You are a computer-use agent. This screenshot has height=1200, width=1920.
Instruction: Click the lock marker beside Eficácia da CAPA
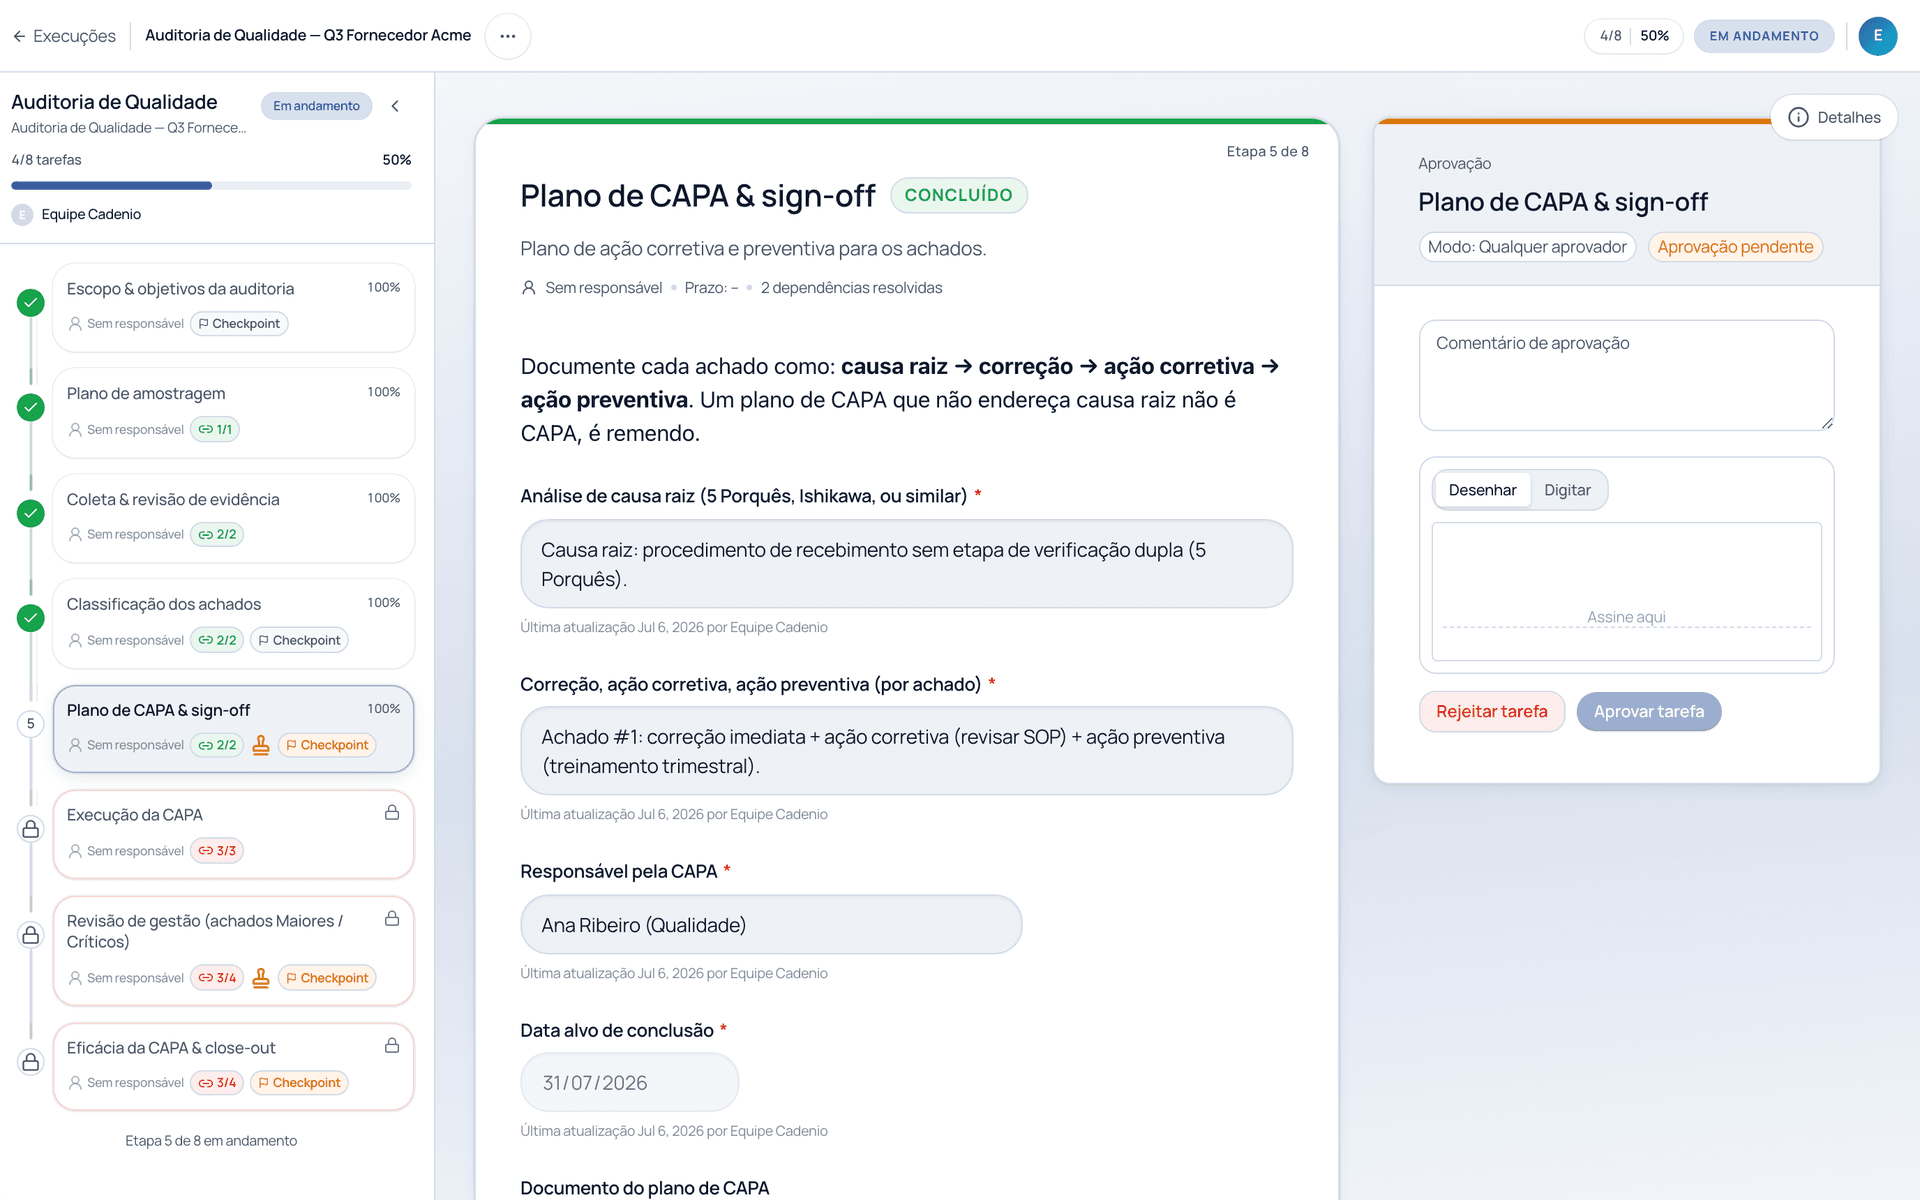point(31,1062)
